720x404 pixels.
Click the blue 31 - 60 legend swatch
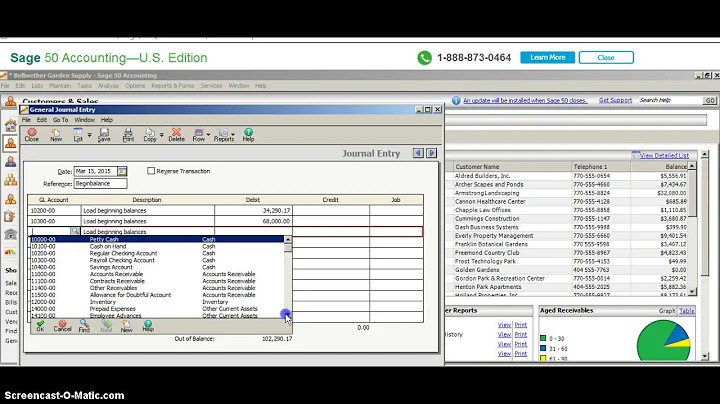pos(543,348)
